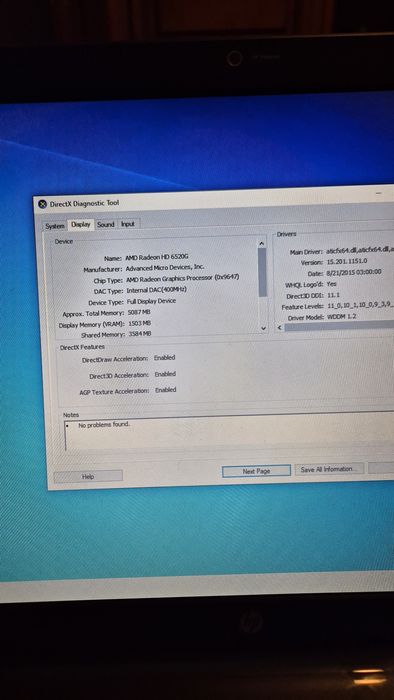Screen dimensions: 394x700
Task: Click manufacturer Advanced Micro Devices, Inc.
Action: [165, 267]
